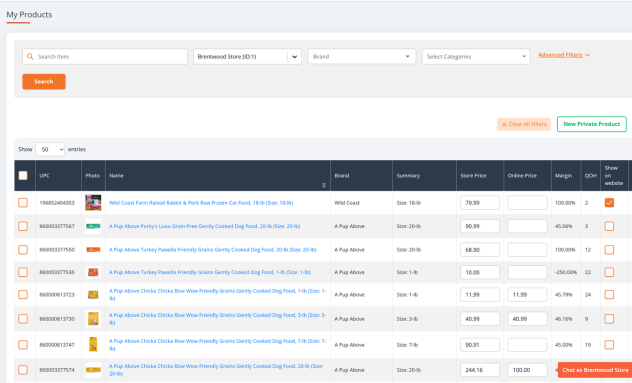
Task: Open Chicka Chicka Bow Wow 7-lb product link
Action: pos(217,345)
